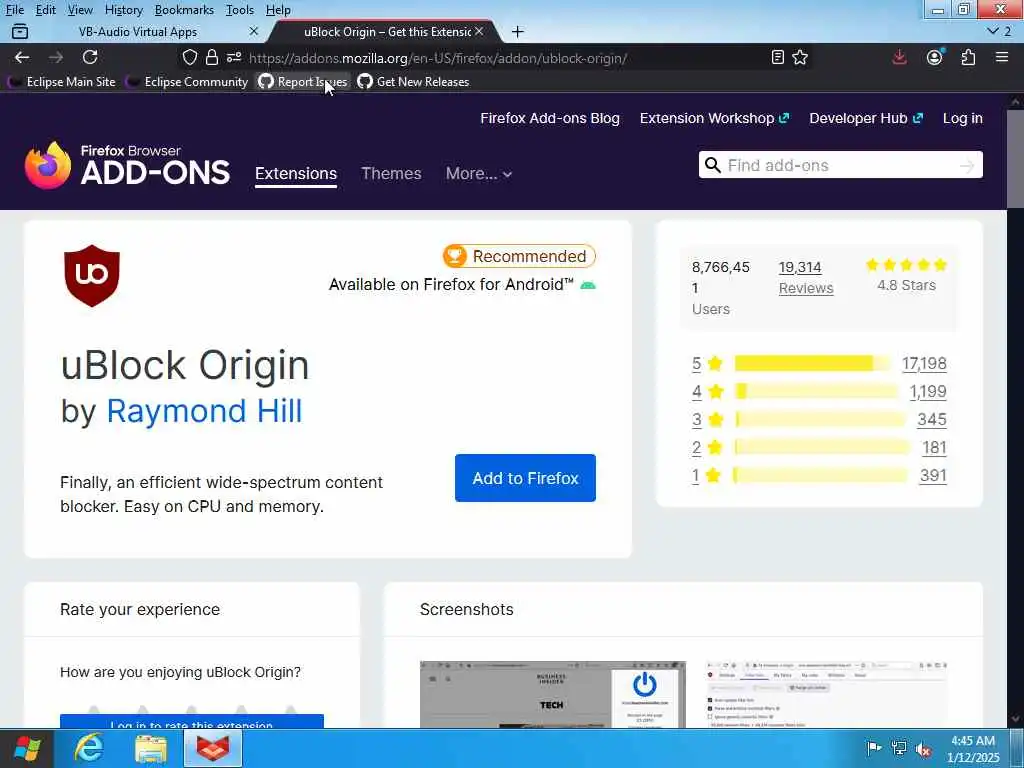Open Get New Releases bookmark
This screenshot has height=768, width=1024.
[413, 82]
